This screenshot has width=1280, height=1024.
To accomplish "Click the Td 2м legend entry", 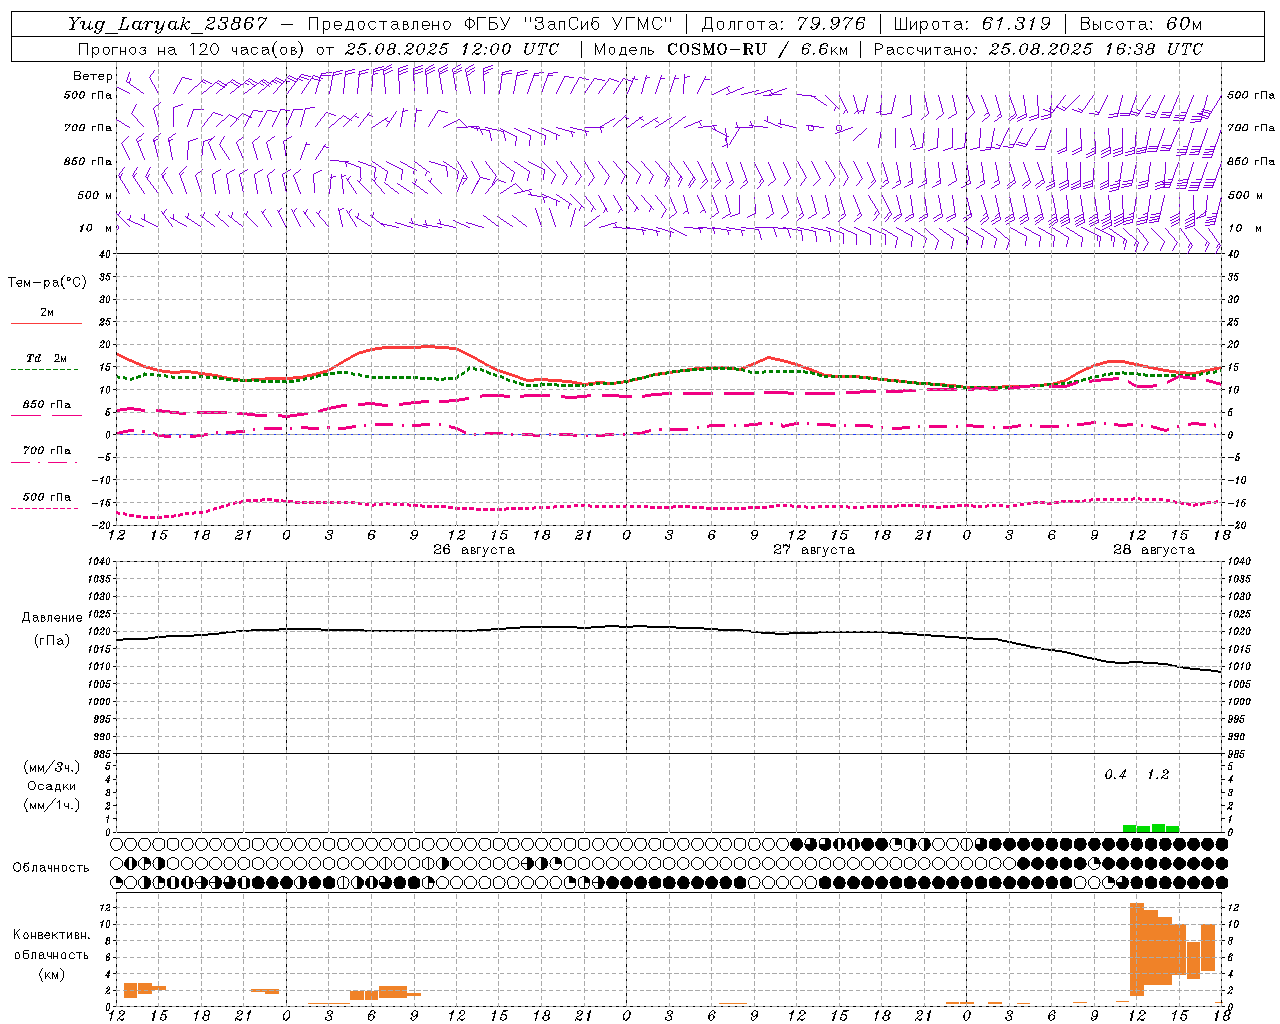I will [x=46, y=358].
